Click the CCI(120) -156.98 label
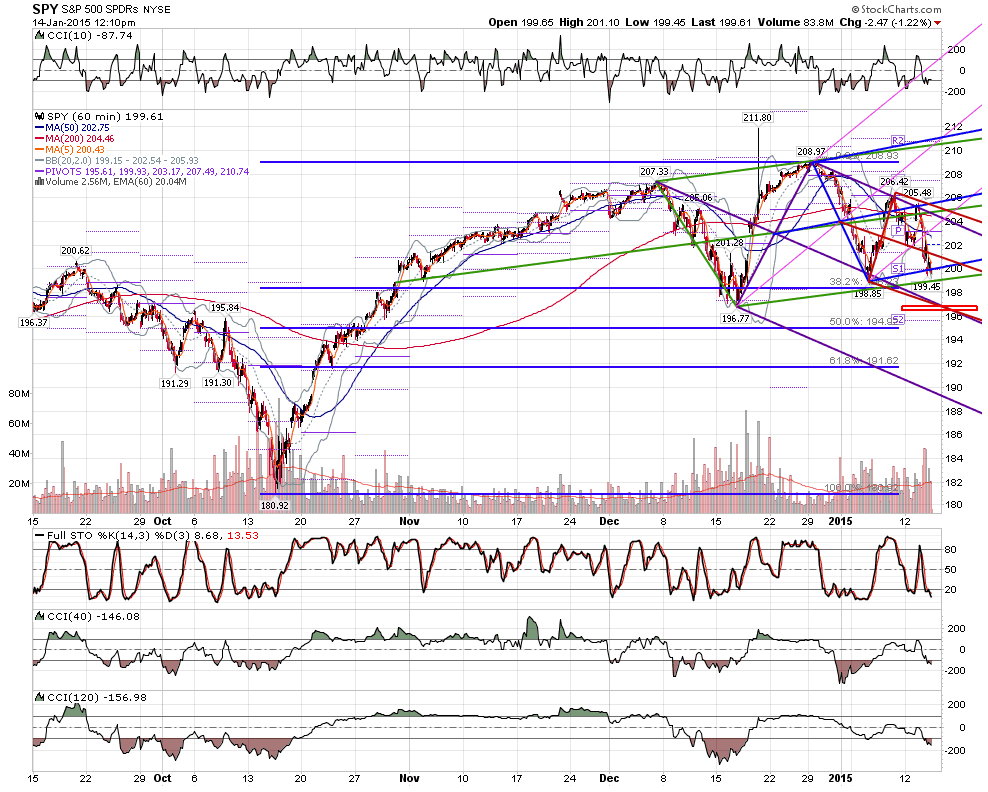This screenshot has width=988, height=792. (x=95, y=697)
